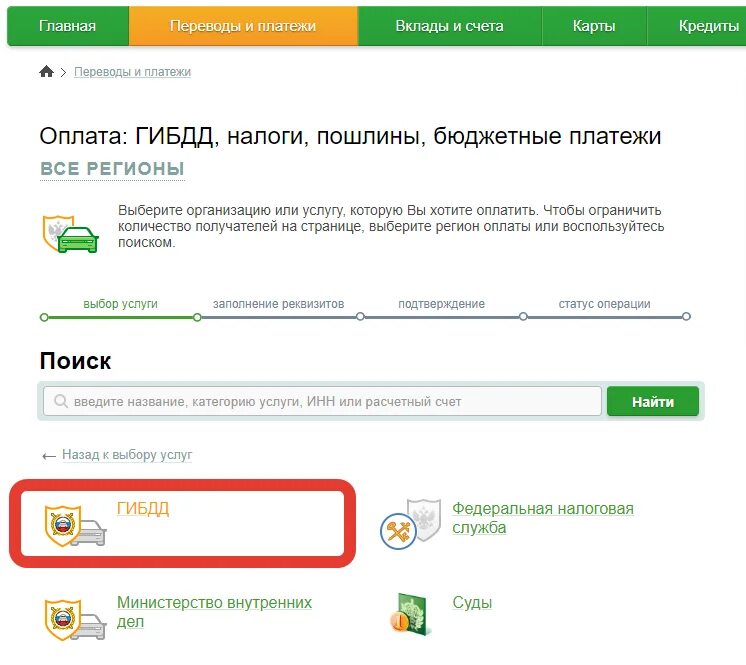Click the статус операции step label
The image size is (746, 665).
(x=604, y=304)
